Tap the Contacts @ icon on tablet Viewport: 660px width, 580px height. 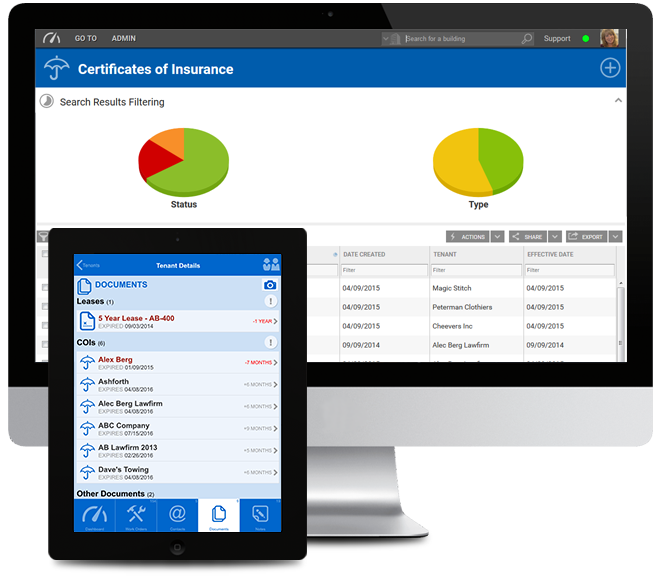click(177, 512)
